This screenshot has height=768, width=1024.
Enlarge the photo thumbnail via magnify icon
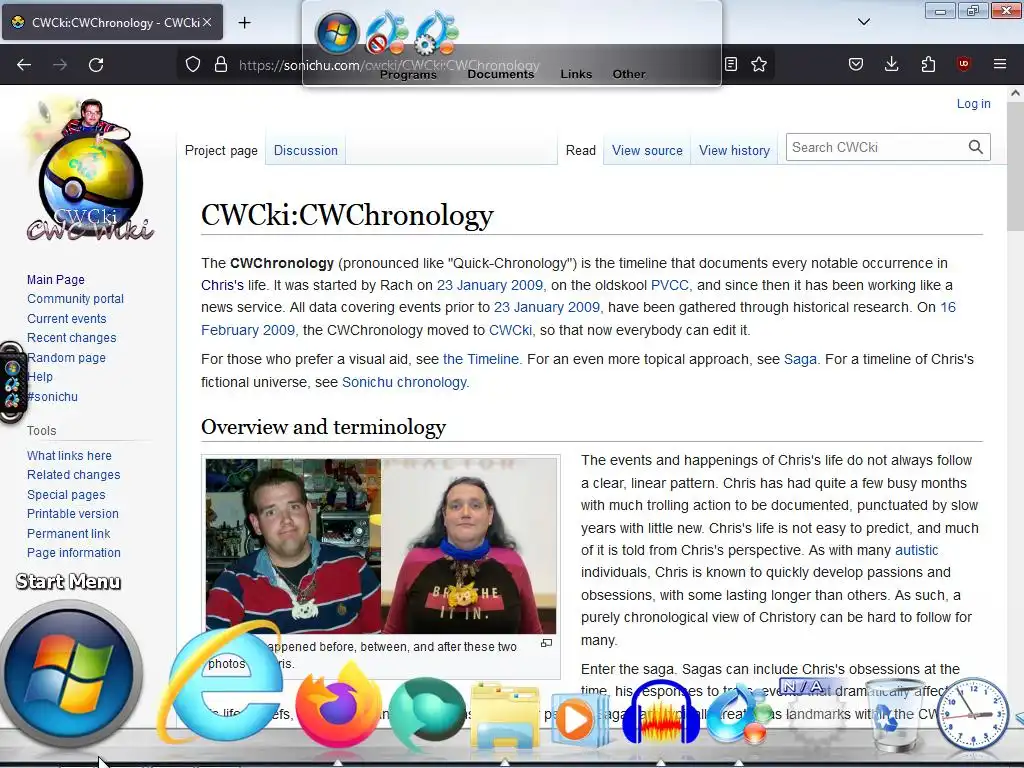547,643
